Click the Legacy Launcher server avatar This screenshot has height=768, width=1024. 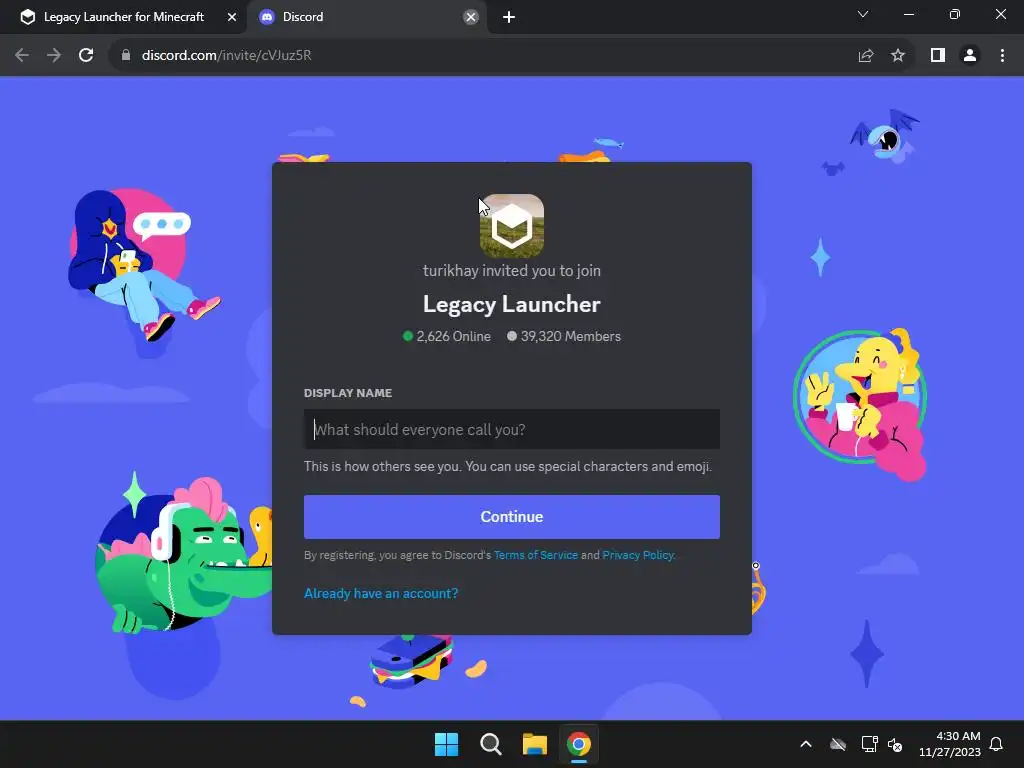tap(511, 225)
